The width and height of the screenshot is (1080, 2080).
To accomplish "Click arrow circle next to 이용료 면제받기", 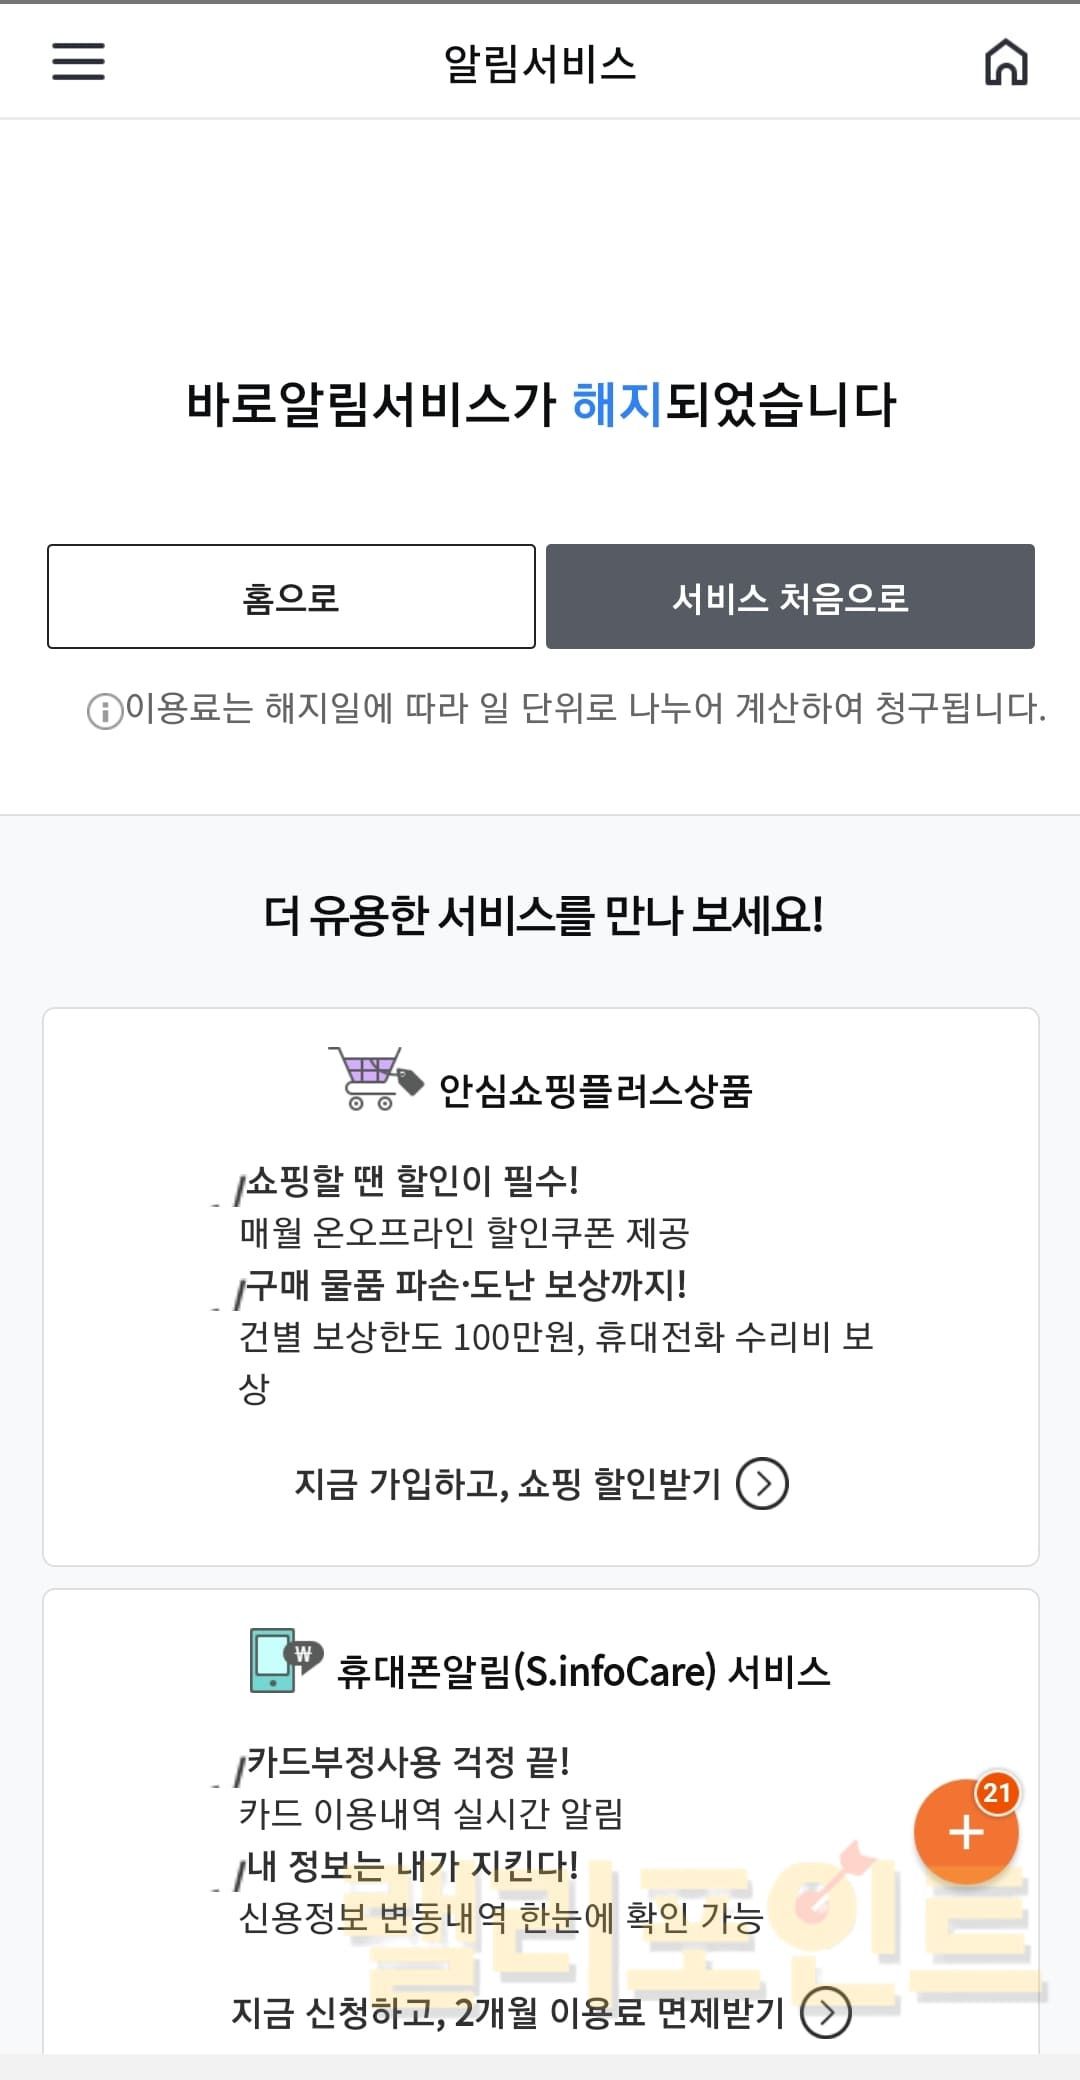I will [826, 2013].
